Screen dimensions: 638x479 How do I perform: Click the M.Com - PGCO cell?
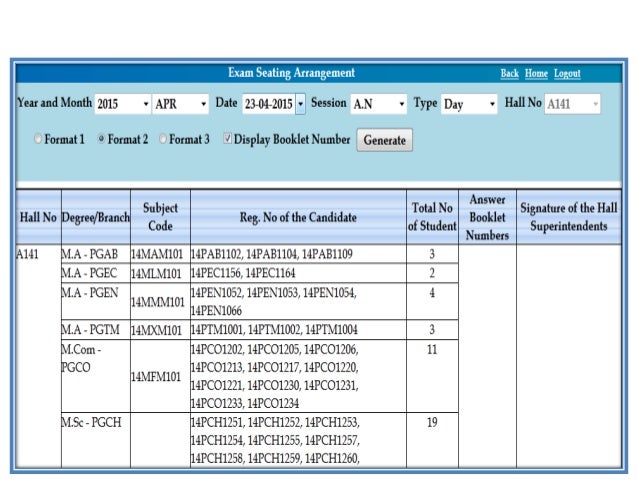[x=96, y=376]
